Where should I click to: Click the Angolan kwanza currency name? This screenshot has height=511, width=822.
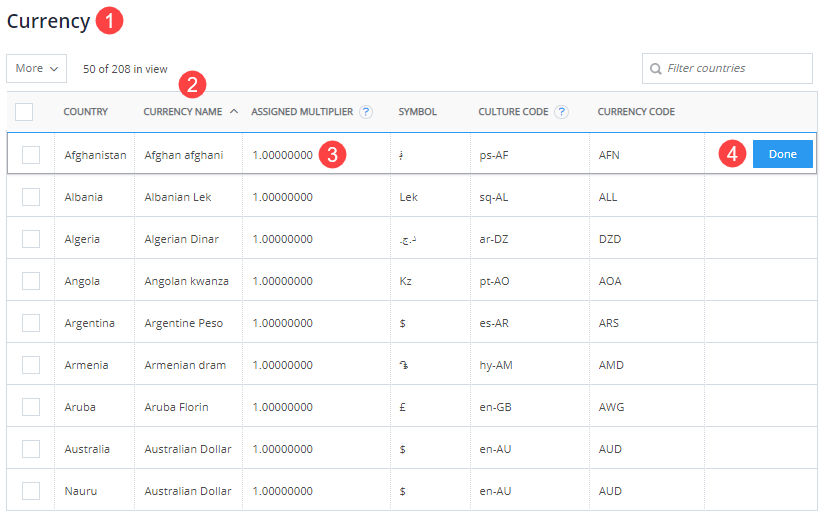pyautogui.click(x=187, y=281)
